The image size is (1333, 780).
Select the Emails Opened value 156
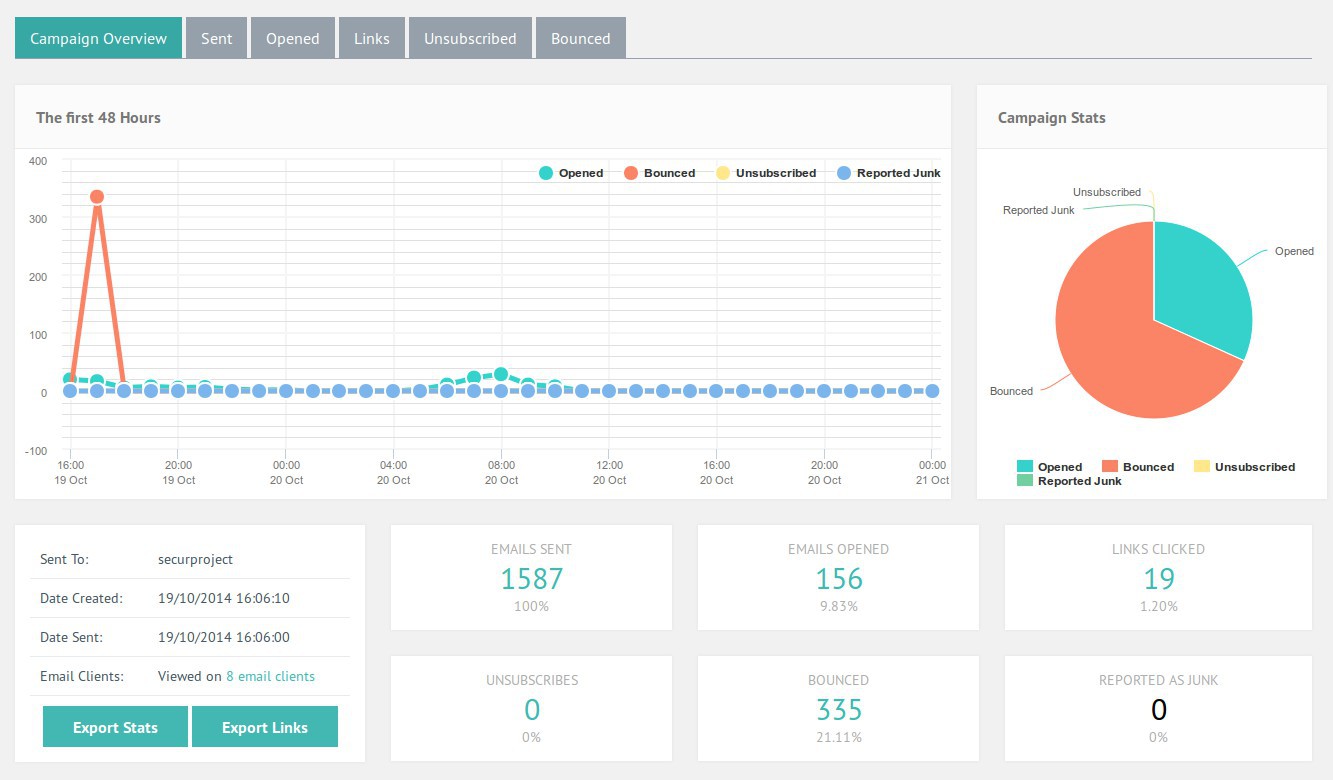(838, 579)
